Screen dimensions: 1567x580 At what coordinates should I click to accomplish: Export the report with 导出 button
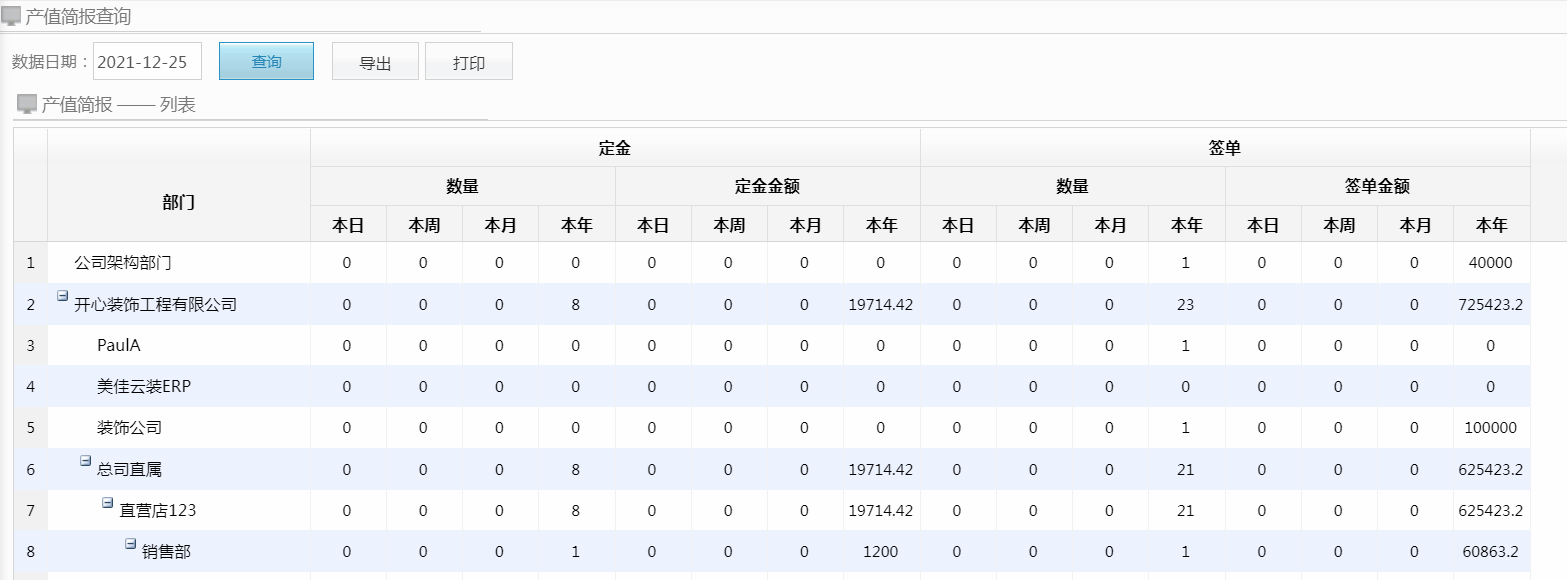(x=375, y=62)
